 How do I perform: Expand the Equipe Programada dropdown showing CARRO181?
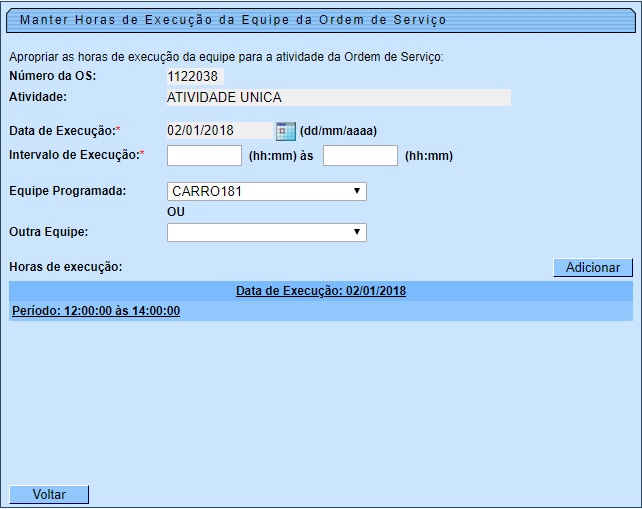[266, 192]
